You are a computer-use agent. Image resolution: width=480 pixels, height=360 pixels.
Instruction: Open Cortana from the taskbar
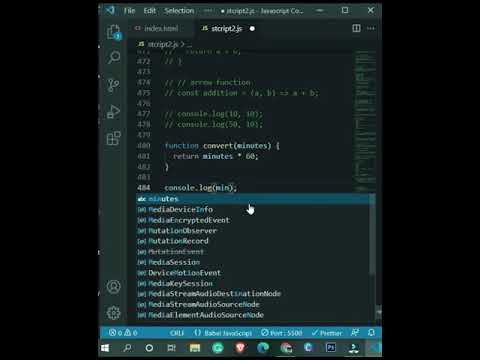[x=149, y=348]
